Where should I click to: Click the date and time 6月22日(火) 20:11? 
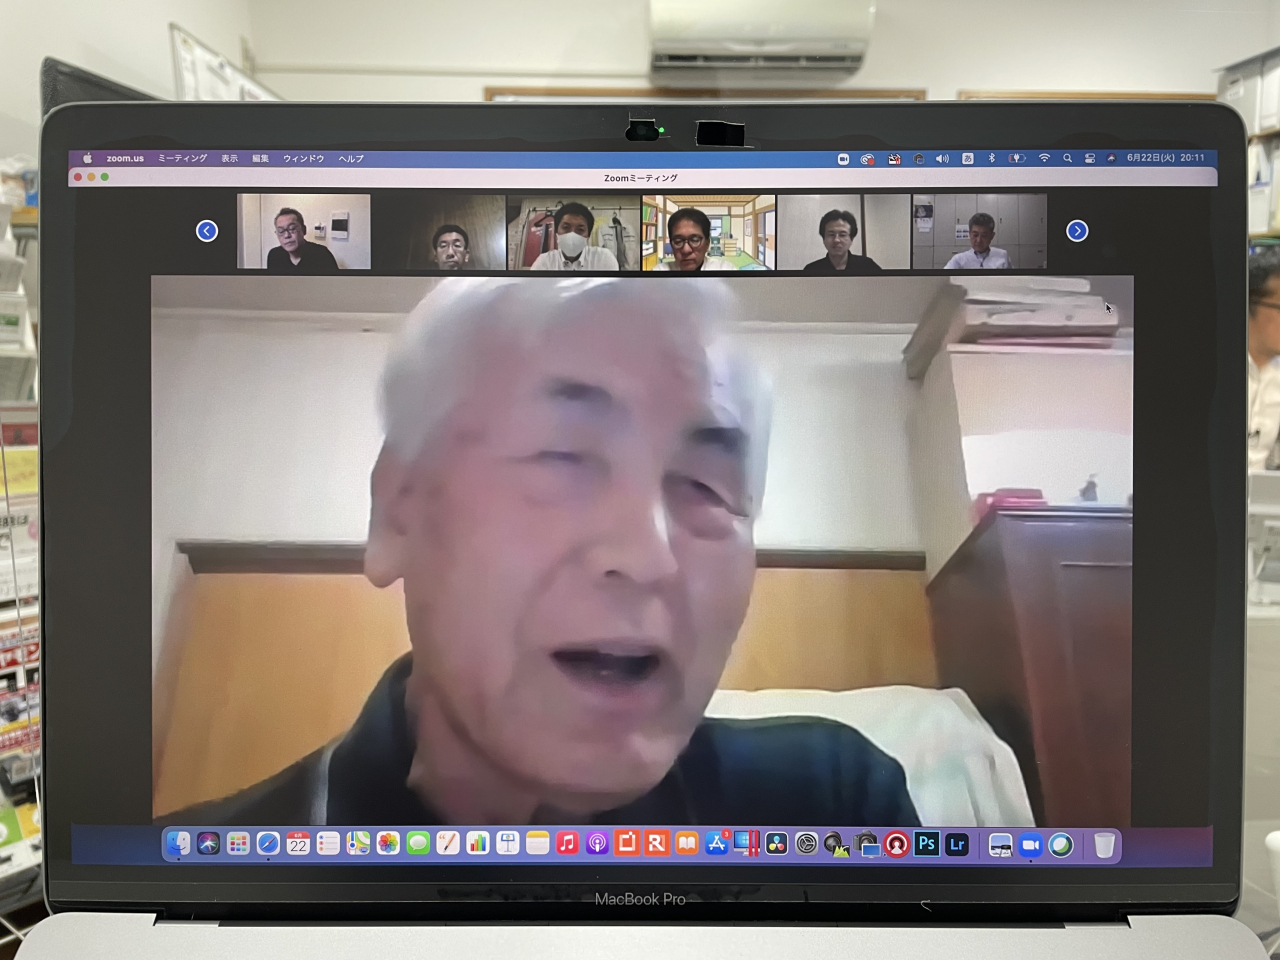(x=1166, y=157)
